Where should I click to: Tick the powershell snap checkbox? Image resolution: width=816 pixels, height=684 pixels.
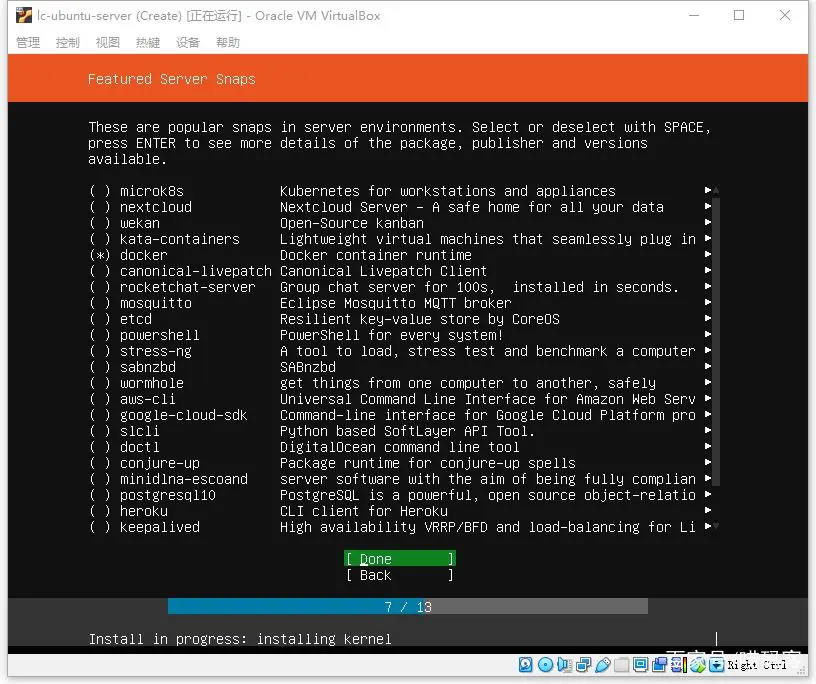click(x=100, y=335)
